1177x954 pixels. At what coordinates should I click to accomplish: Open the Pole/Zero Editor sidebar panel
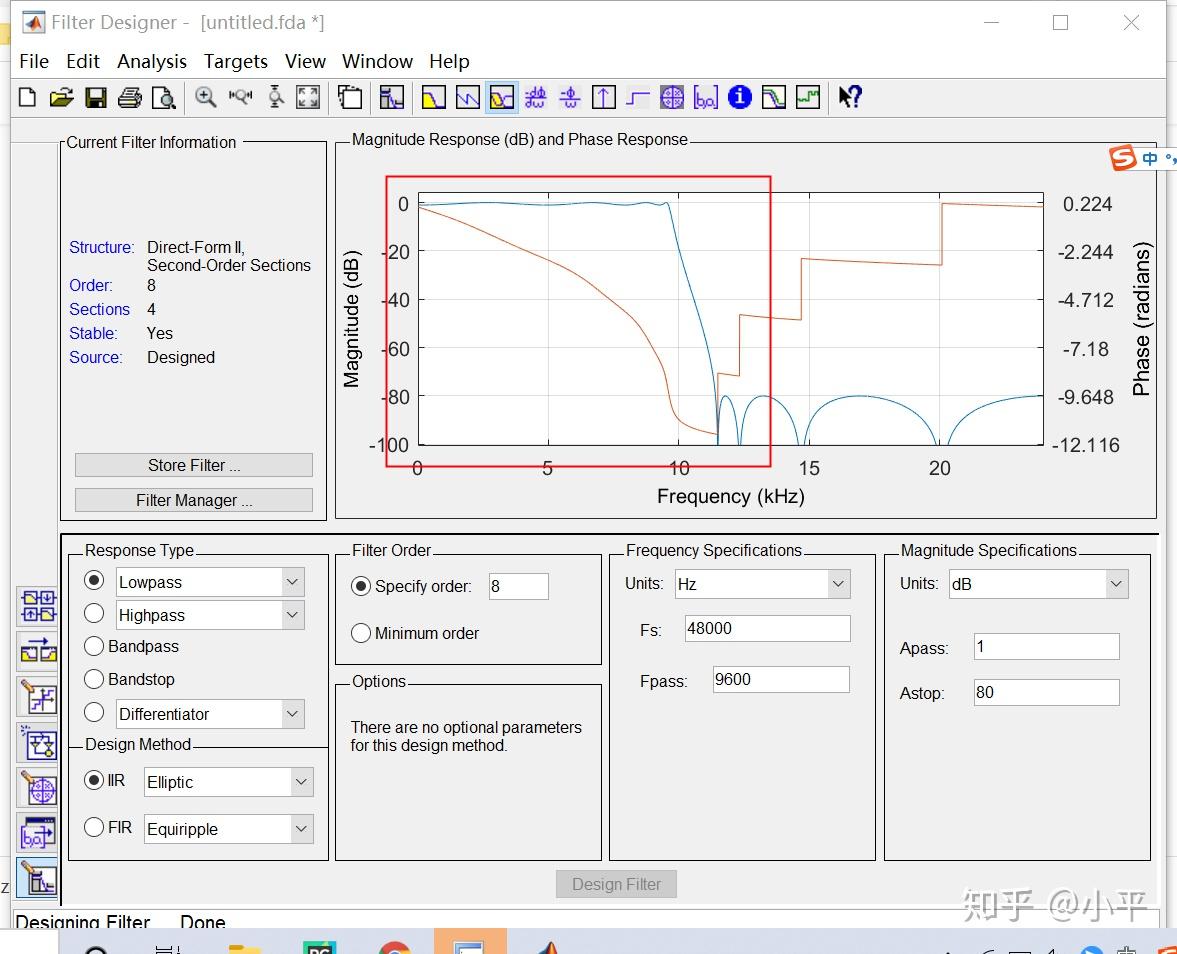39,790
